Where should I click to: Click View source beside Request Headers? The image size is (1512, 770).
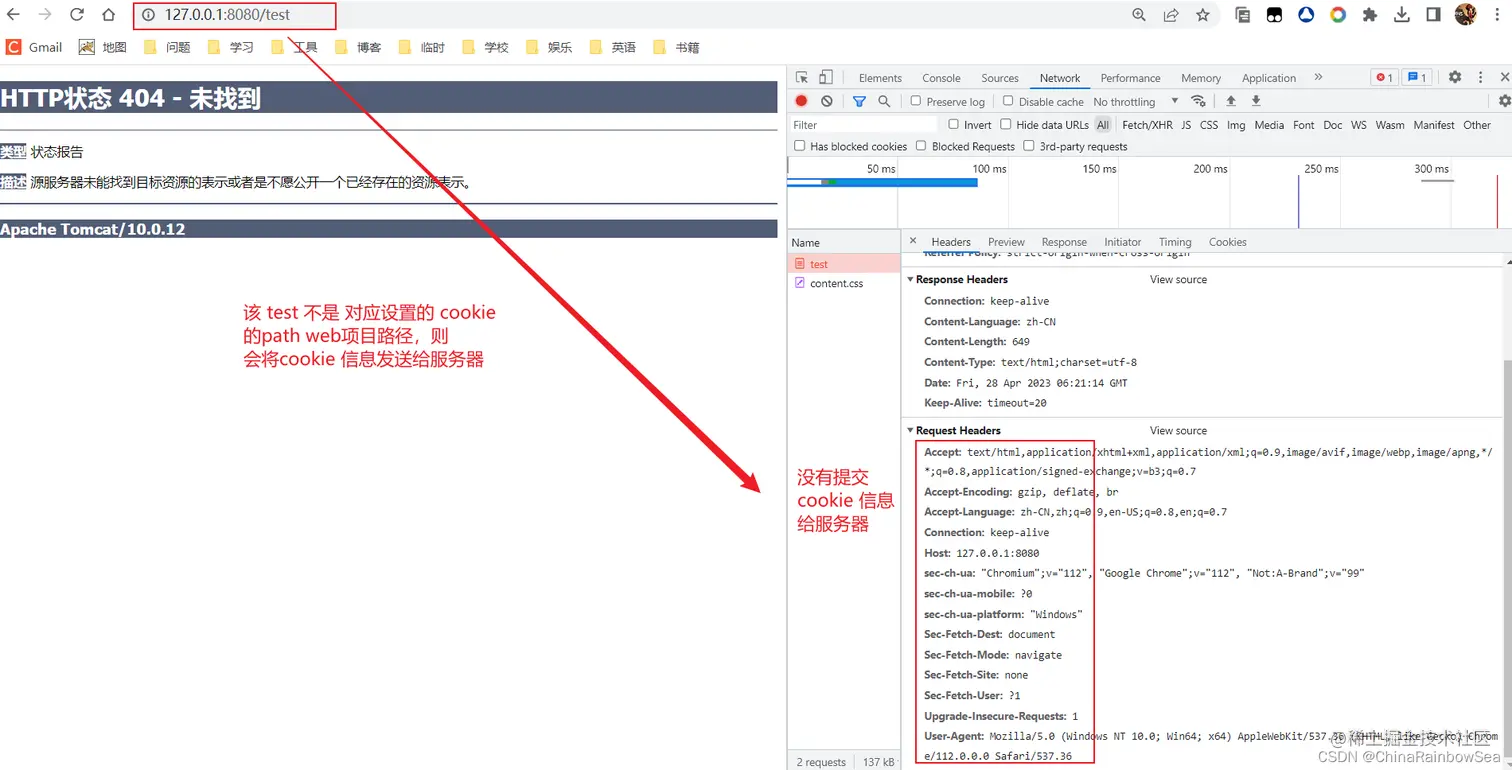1178,430
